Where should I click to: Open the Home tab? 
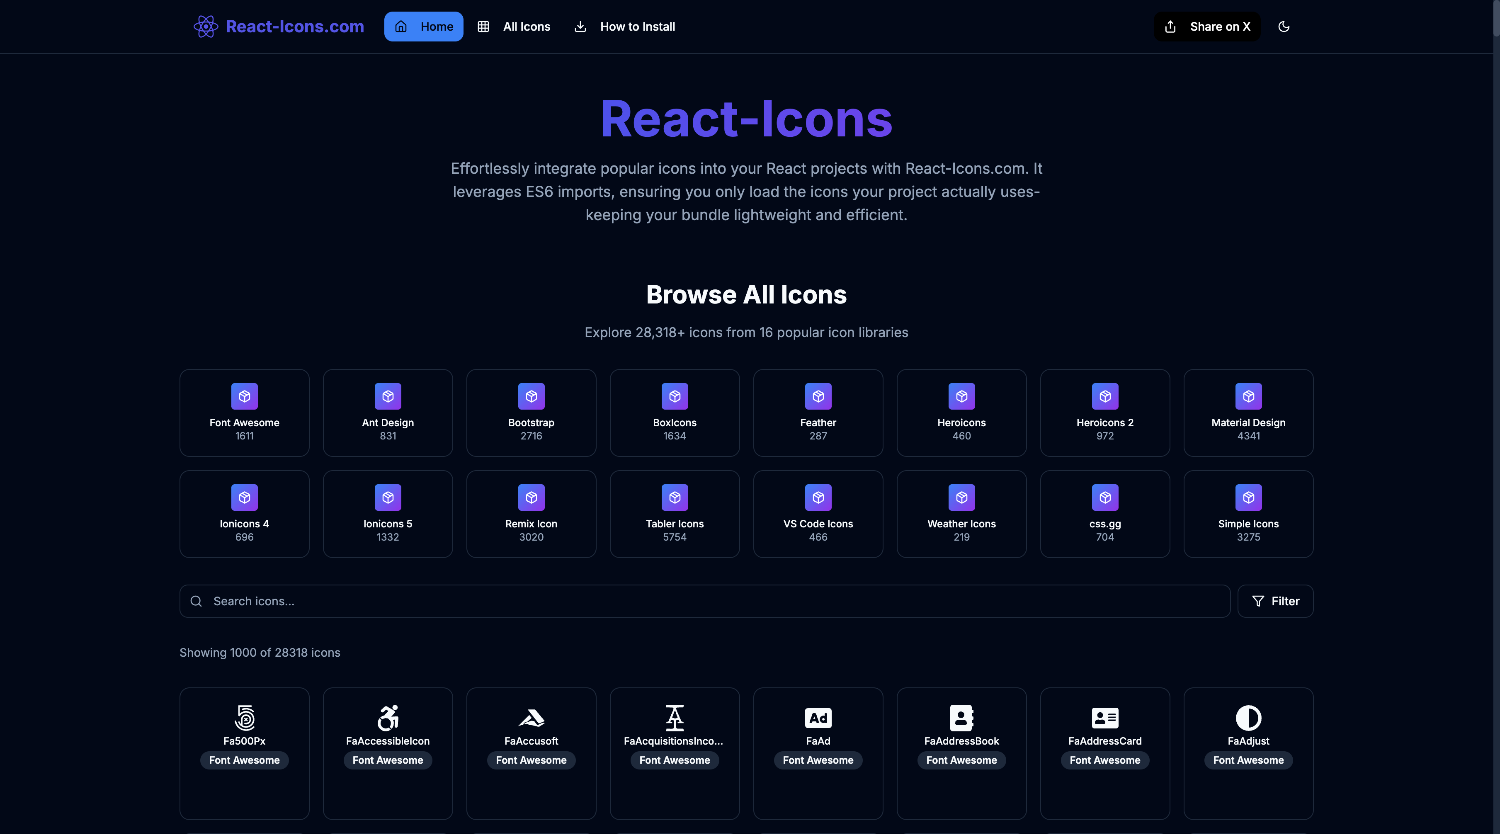424,27
